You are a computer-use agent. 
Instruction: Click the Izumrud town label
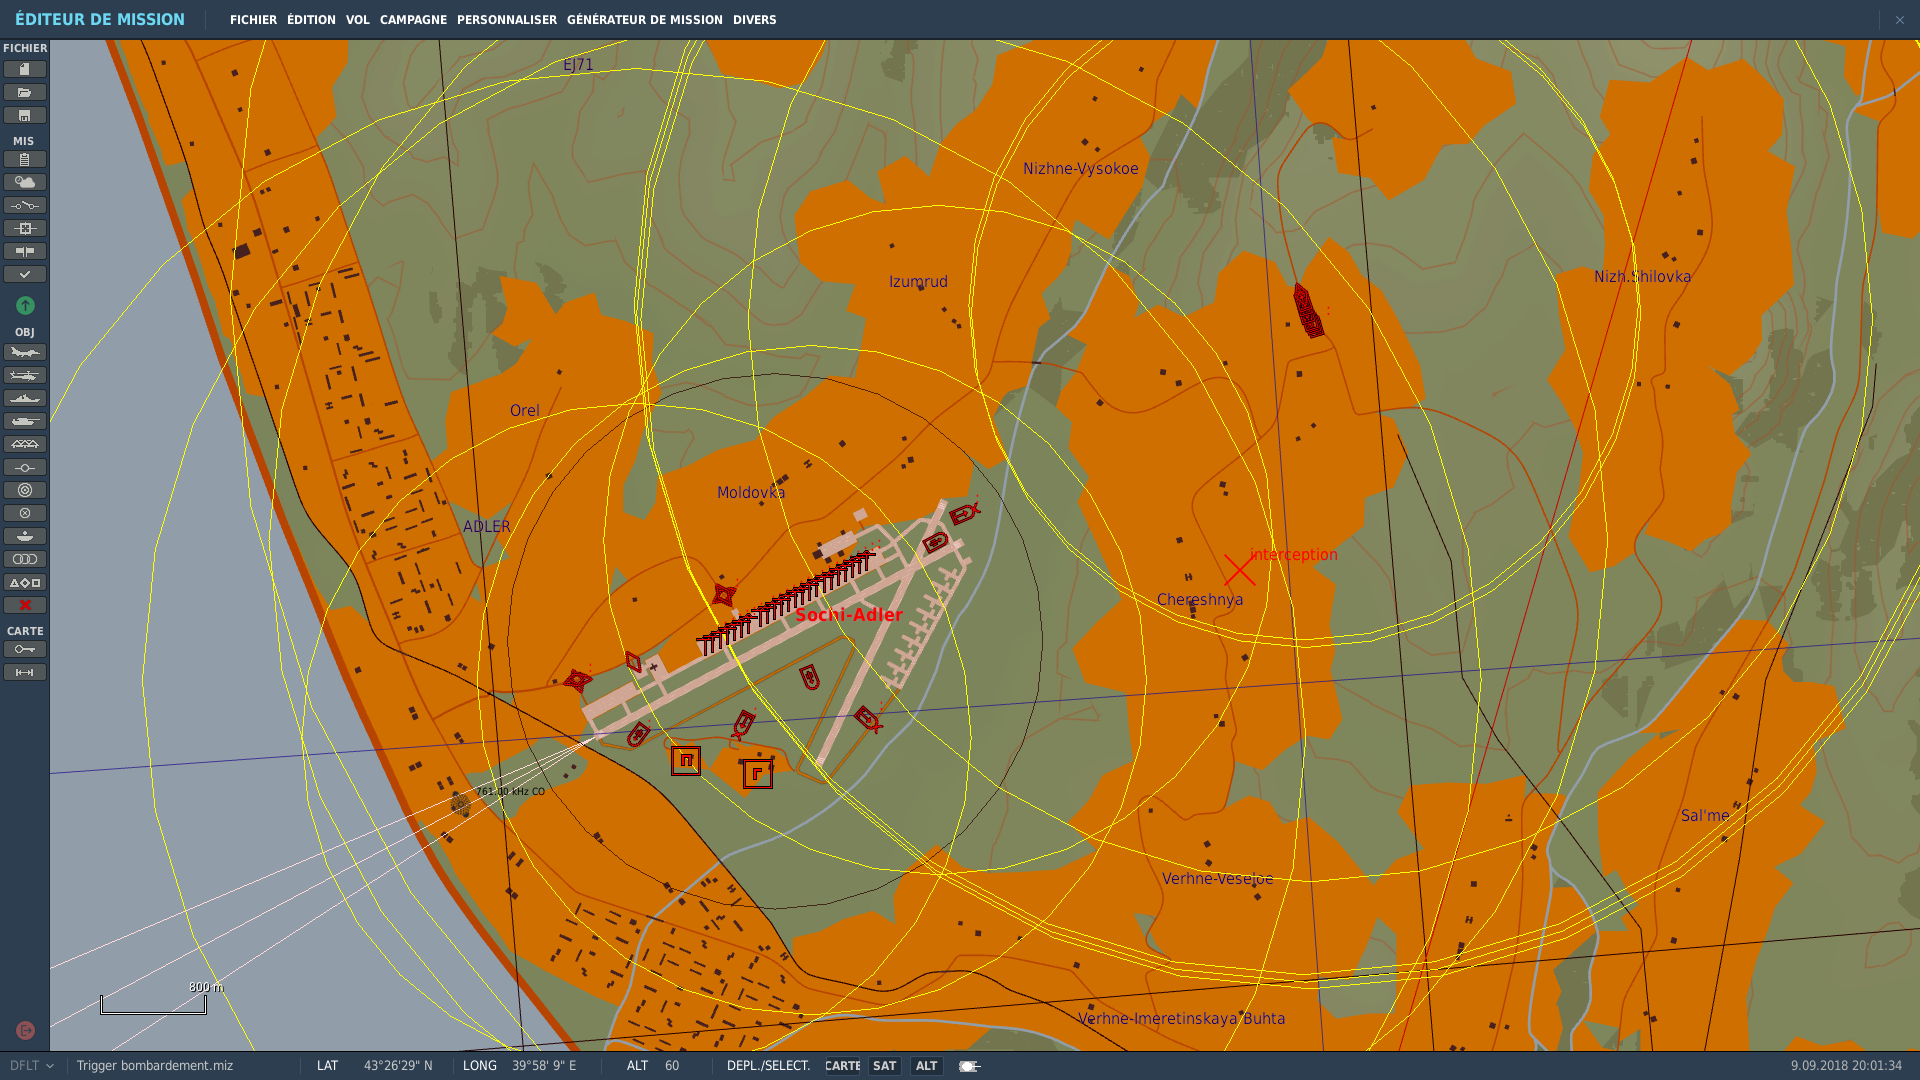coord(918,282)
